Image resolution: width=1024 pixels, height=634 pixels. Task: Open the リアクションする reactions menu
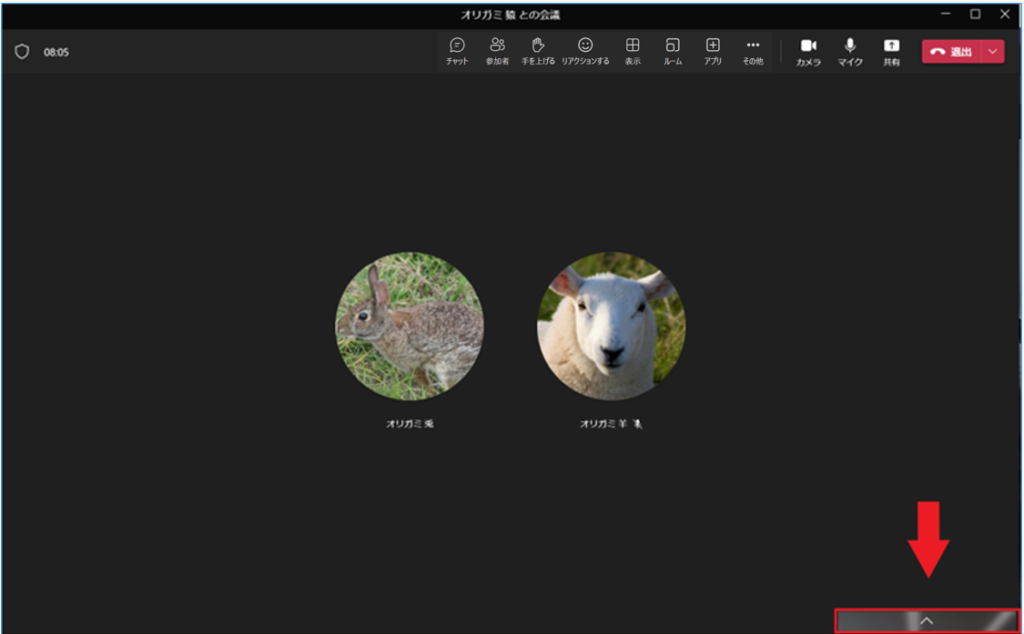coord(585,51)
